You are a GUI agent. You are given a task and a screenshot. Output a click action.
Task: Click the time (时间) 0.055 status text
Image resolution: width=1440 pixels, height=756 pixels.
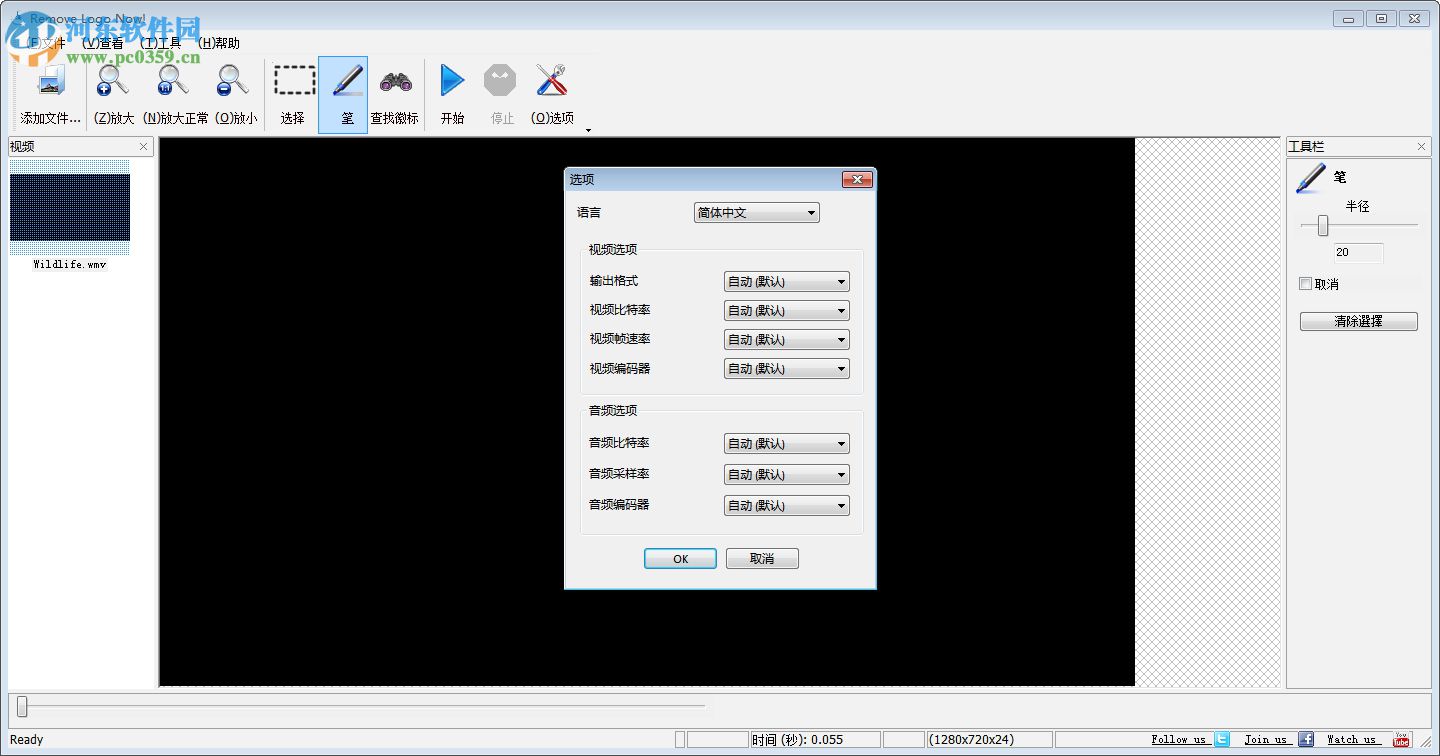(798, 740)
